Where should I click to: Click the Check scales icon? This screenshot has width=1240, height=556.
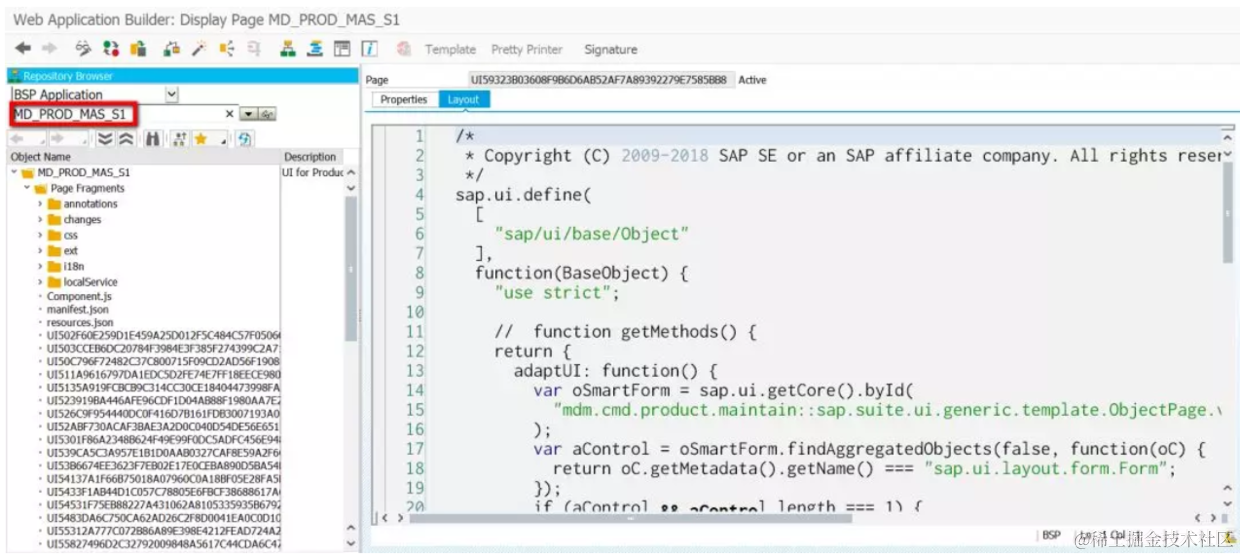[x=172, y=48]
